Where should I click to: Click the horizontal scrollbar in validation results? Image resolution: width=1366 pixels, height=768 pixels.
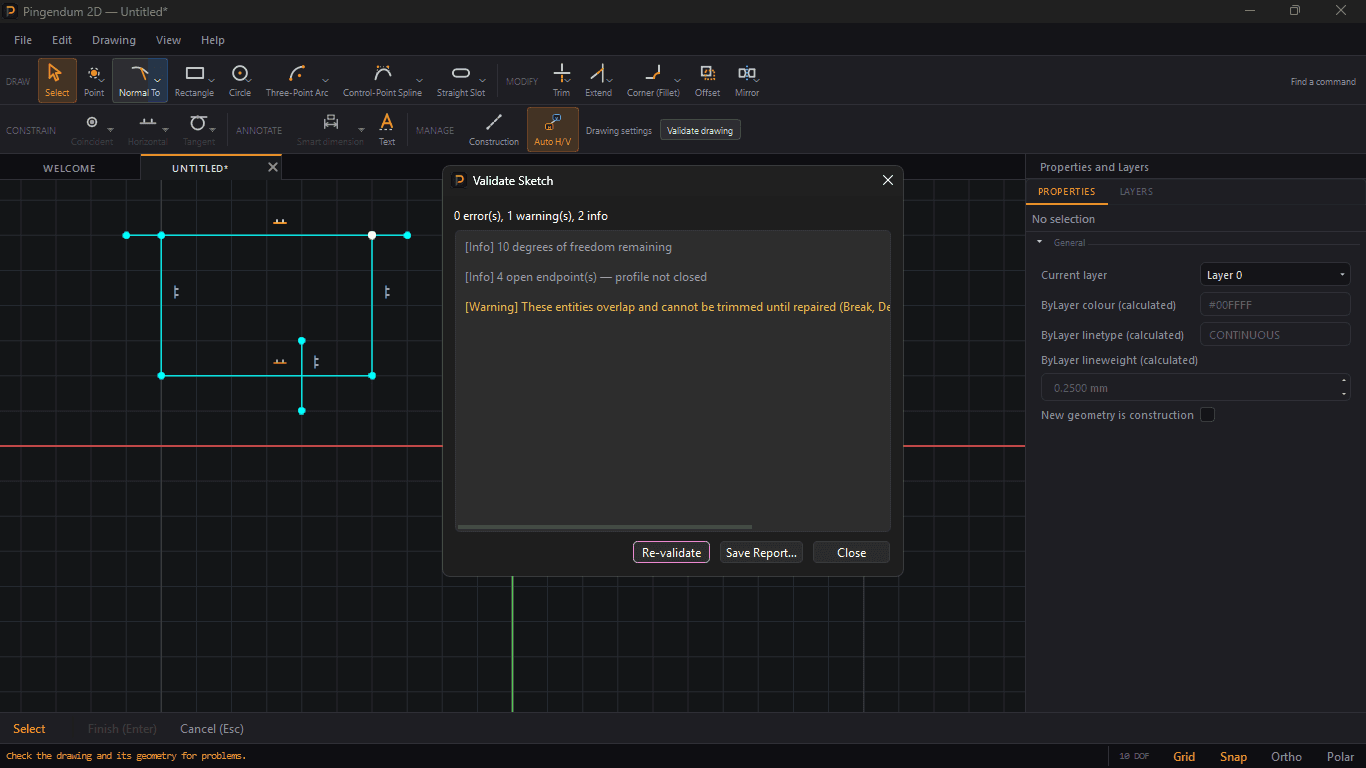[604, 527]
